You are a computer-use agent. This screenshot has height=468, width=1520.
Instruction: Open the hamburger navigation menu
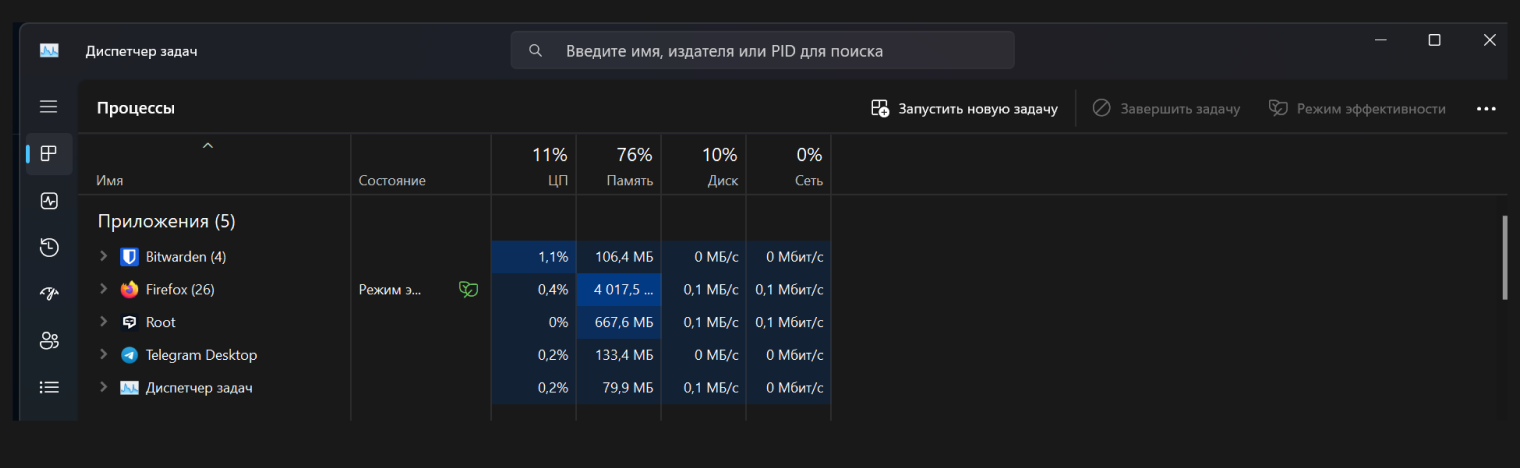point(49,107)
